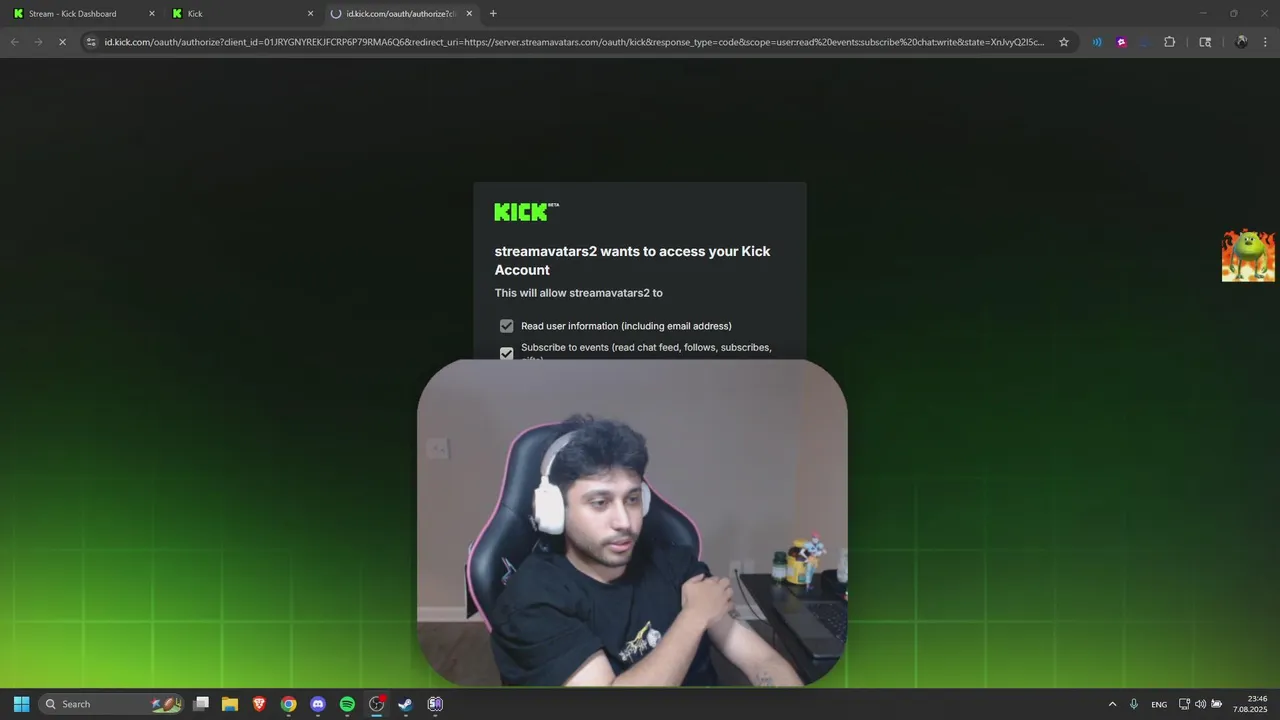Close the Stream - Kick Dashboard tab
Image resolution: width=1280 pixels, height=720 pixels.
click(x=152, y=14)
